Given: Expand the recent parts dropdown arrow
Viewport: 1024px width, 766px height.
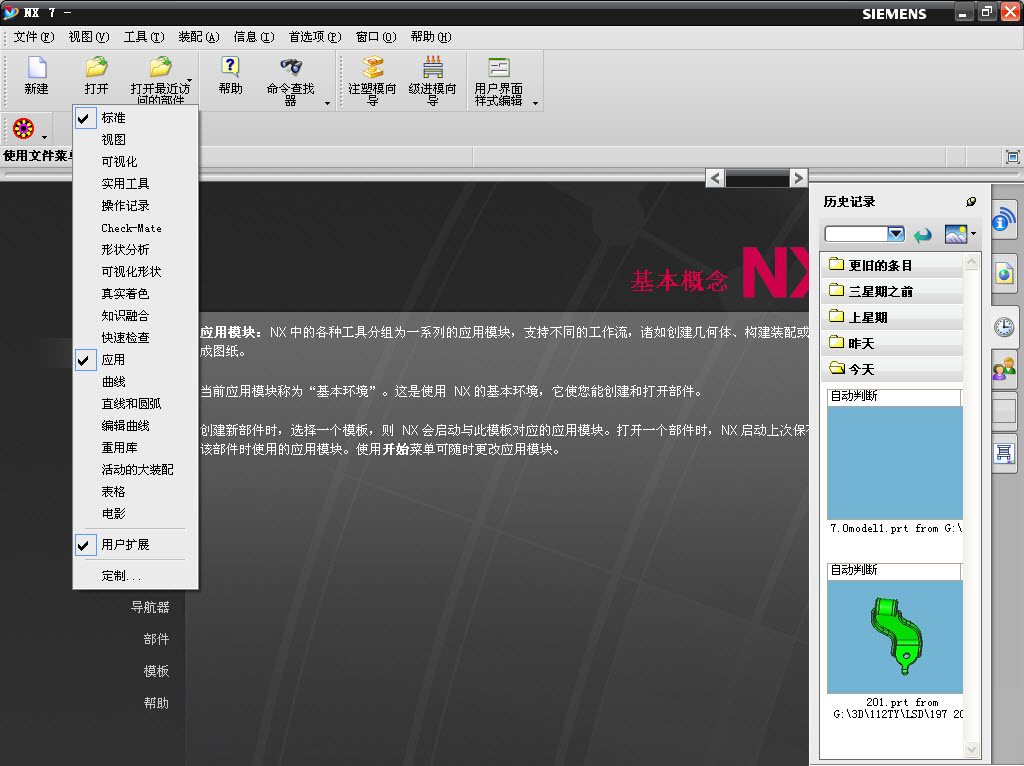Looking at the screenshot, I should coord(189,82).
